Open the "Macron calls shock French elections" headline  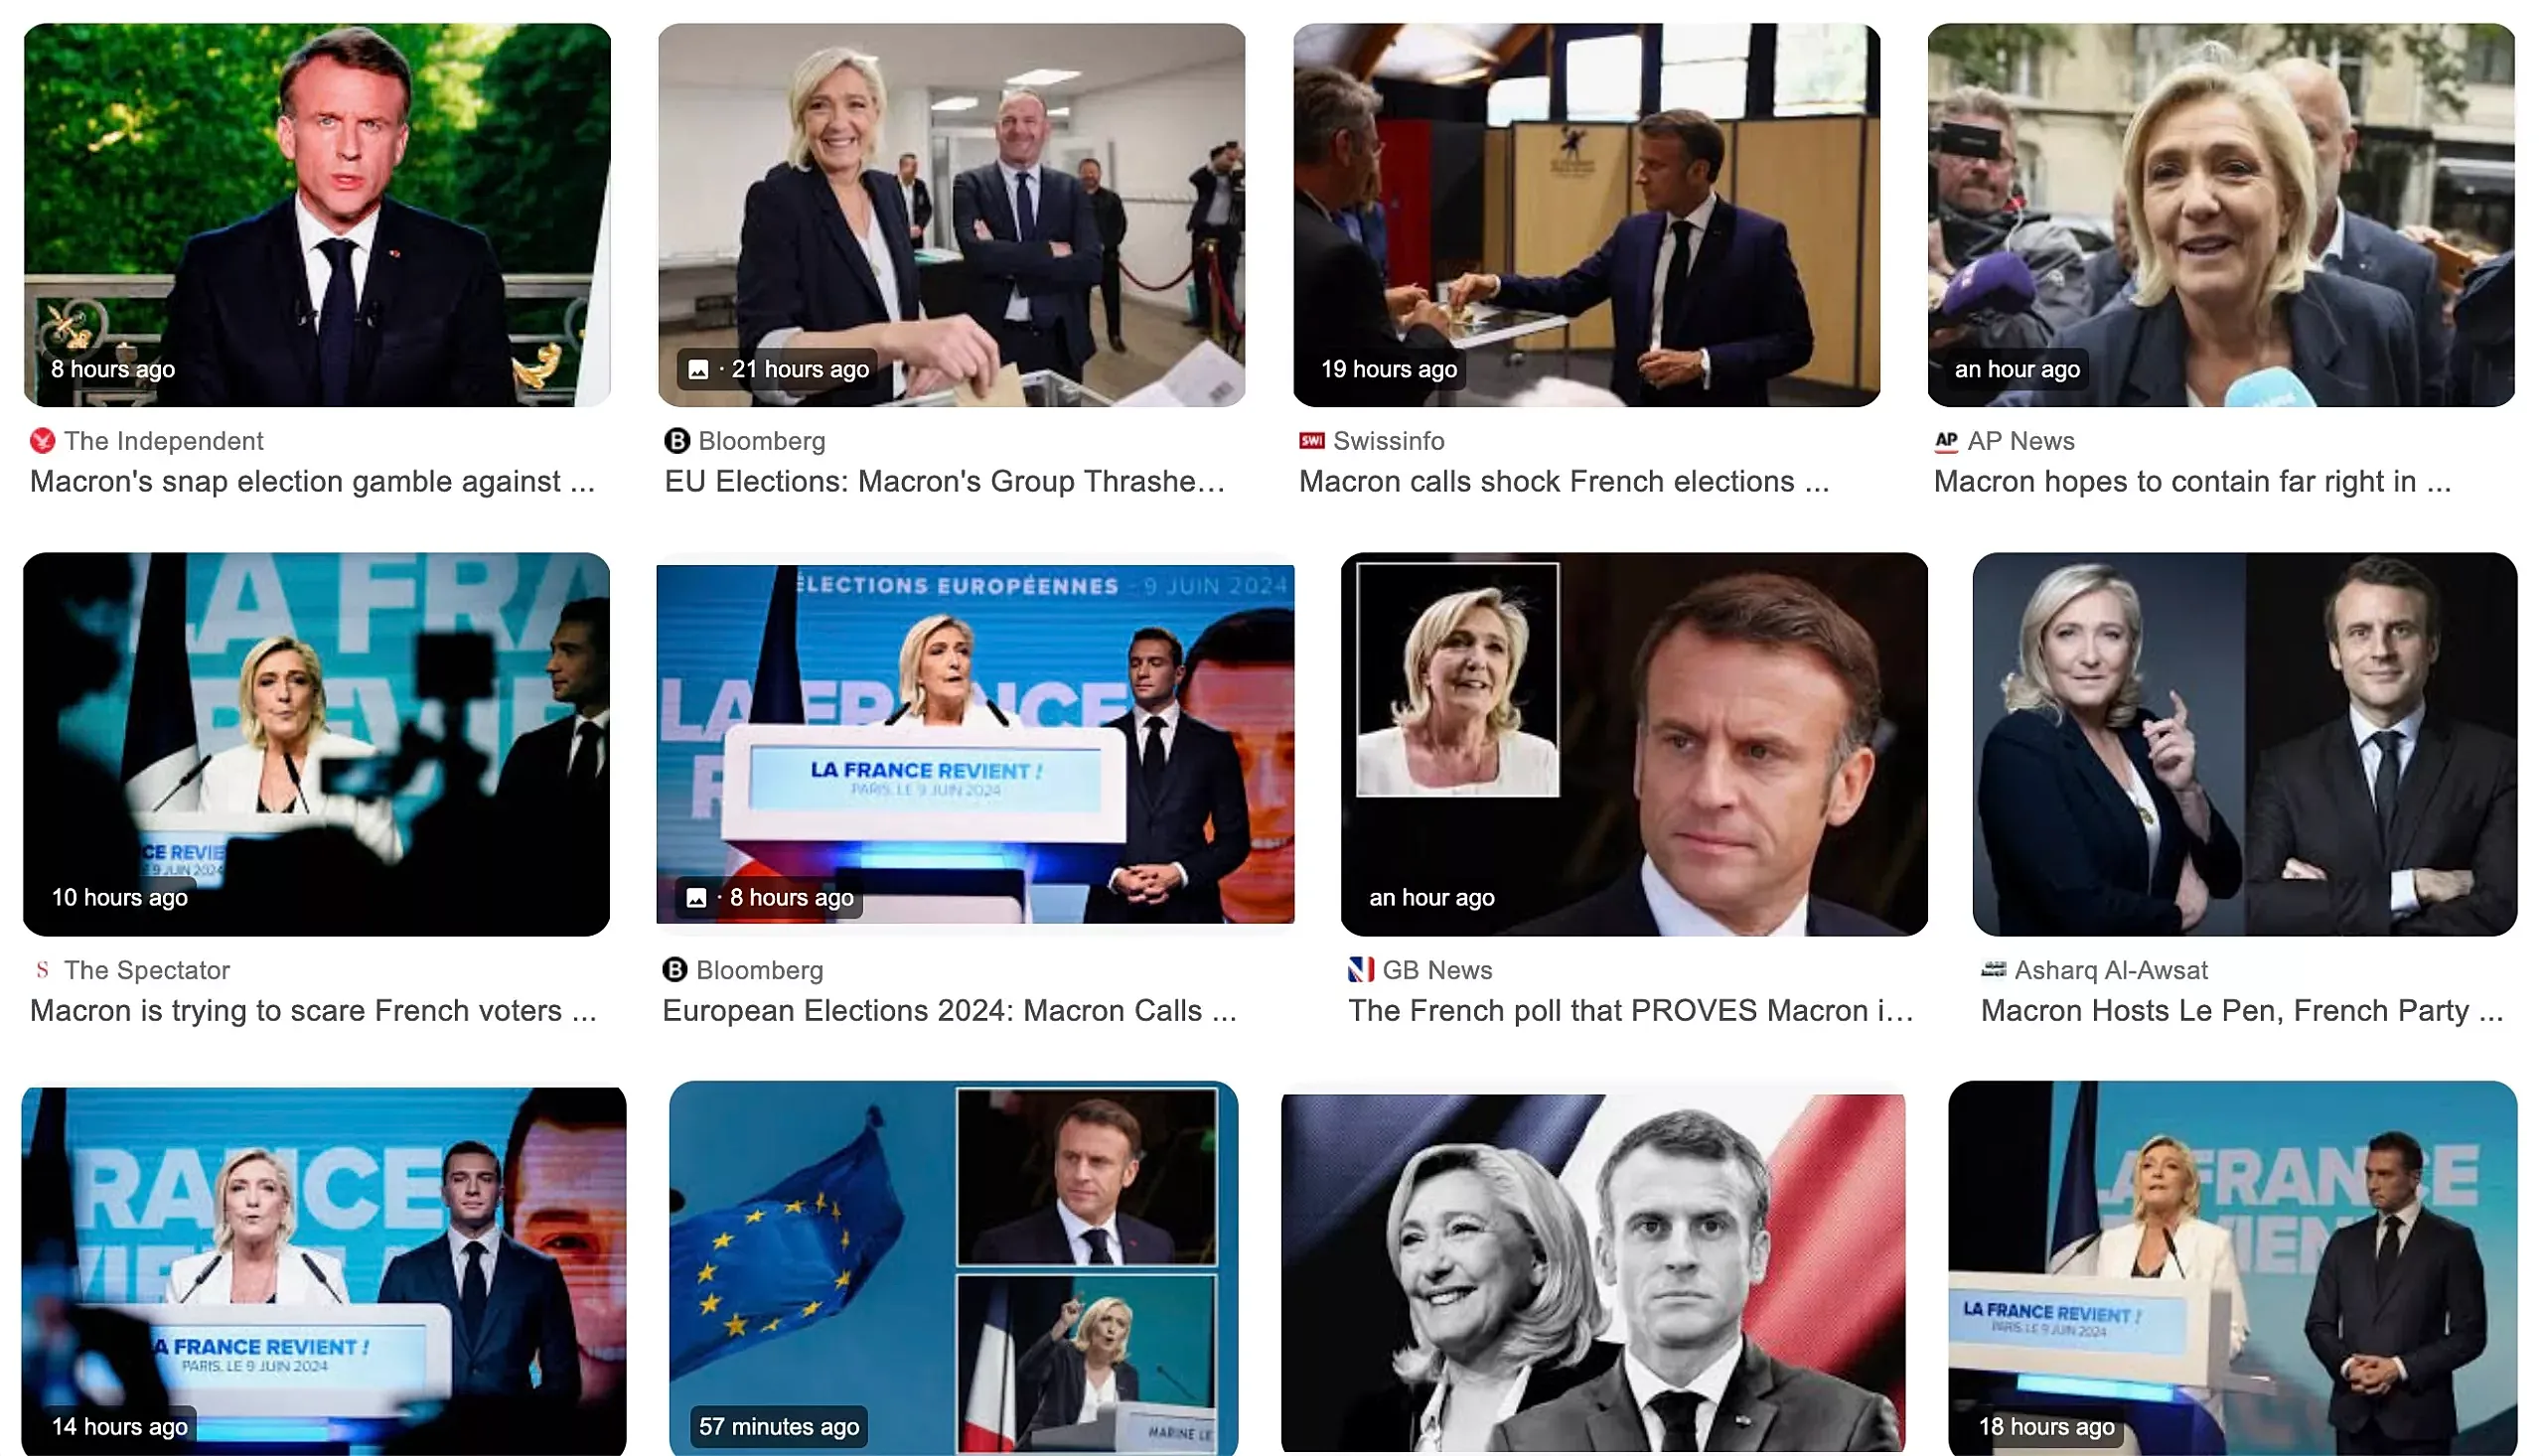coord(1563,482)
